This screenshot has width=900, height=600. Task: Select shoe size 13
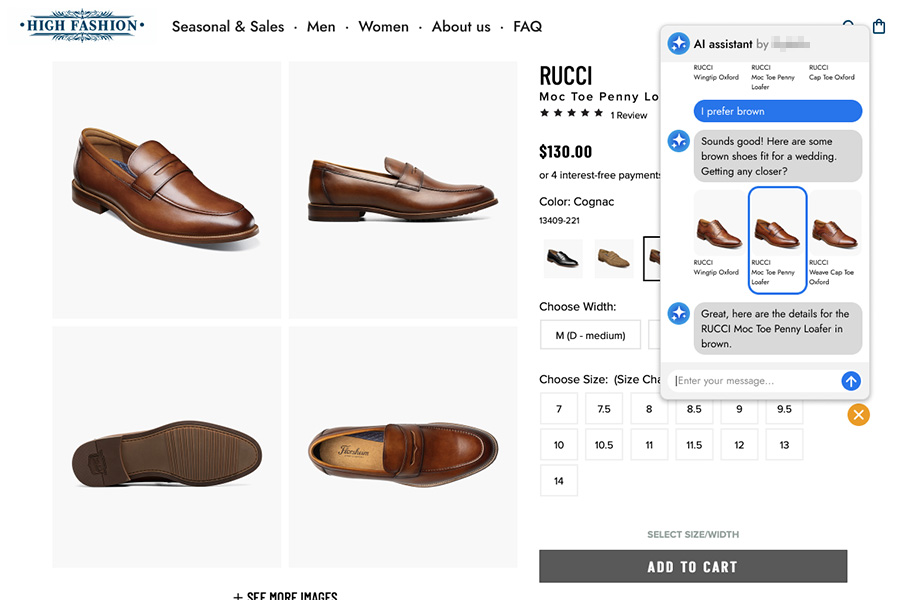click(784, 445)
